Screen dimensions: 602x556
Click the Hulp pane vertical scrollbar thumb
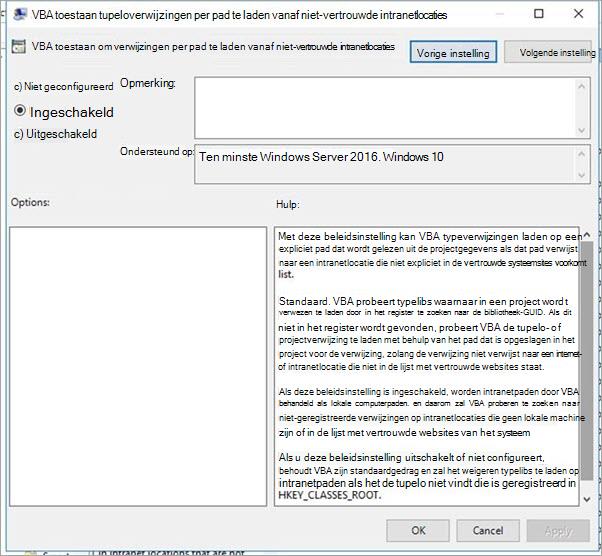pos(587,361)
